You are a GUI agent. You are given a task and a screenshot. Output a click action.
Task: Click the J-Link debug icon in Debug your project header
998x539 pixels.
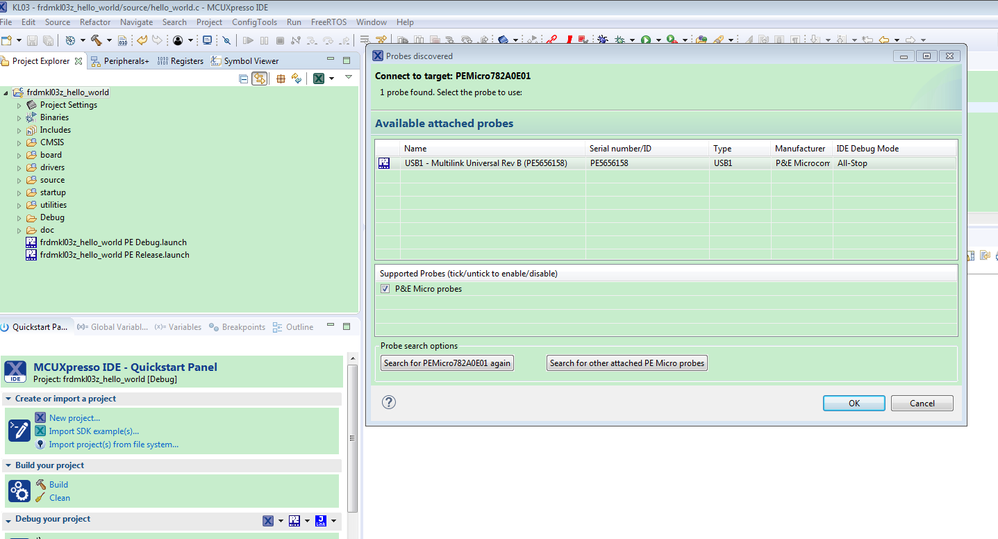coord(321,521)
